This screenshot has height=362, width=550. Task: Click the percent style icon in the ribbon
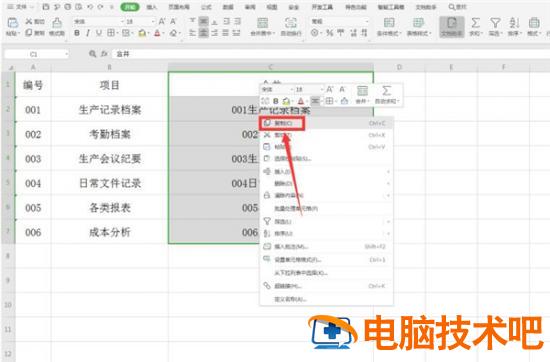[x=329, y=33]
